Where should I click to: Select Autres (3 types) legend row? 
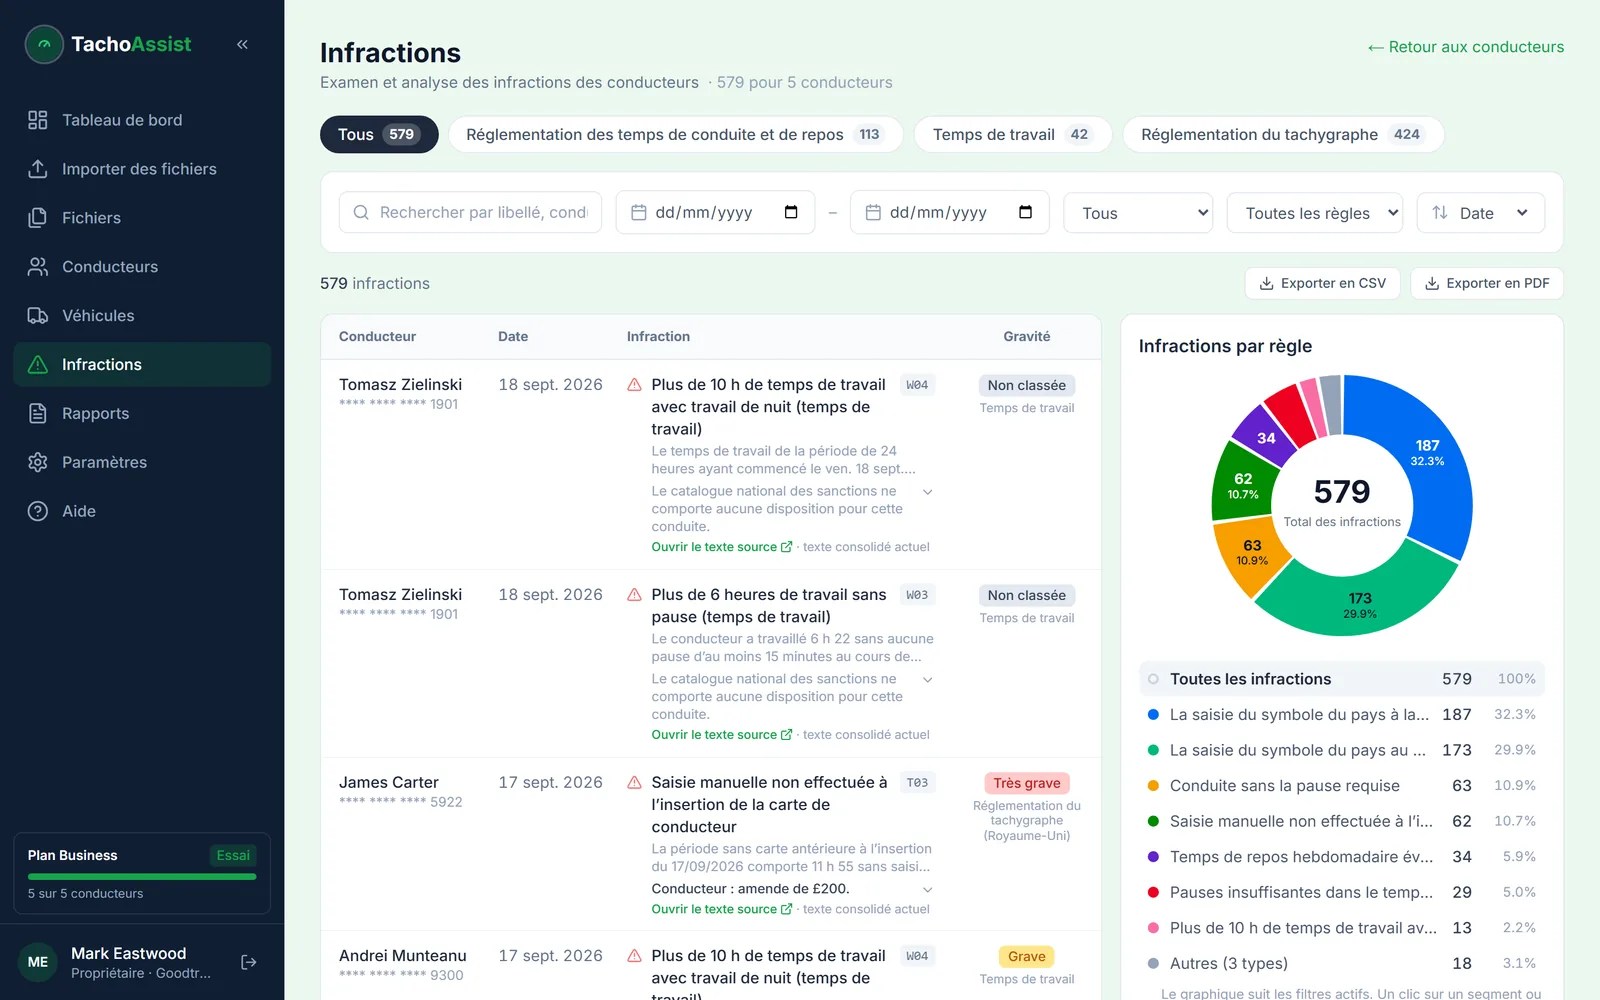click(x=1342, y=964)
